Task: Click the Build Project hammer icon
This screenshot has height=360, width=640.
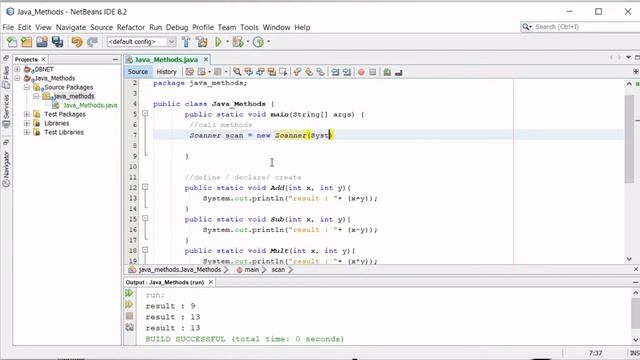Action: pos(186,42)
